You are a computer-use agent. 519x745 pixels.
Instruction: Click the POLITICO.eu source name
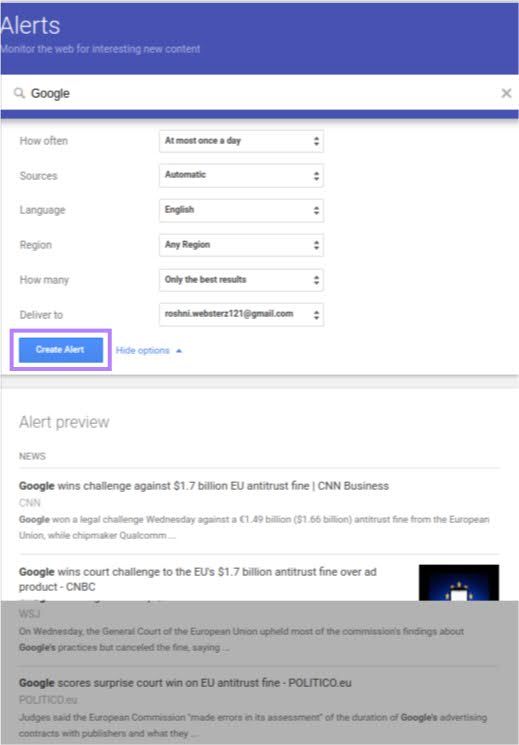pos(48,700)
